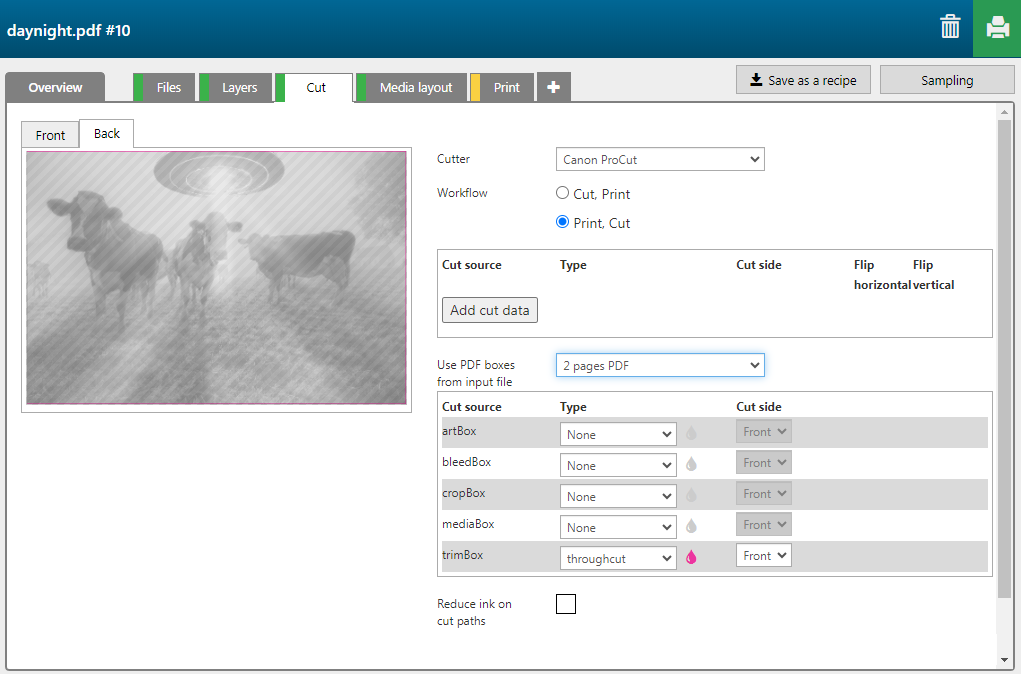This screenshot has height=674, width=1021.
Task: Open the Front preview tab
Action: point(50,135)
